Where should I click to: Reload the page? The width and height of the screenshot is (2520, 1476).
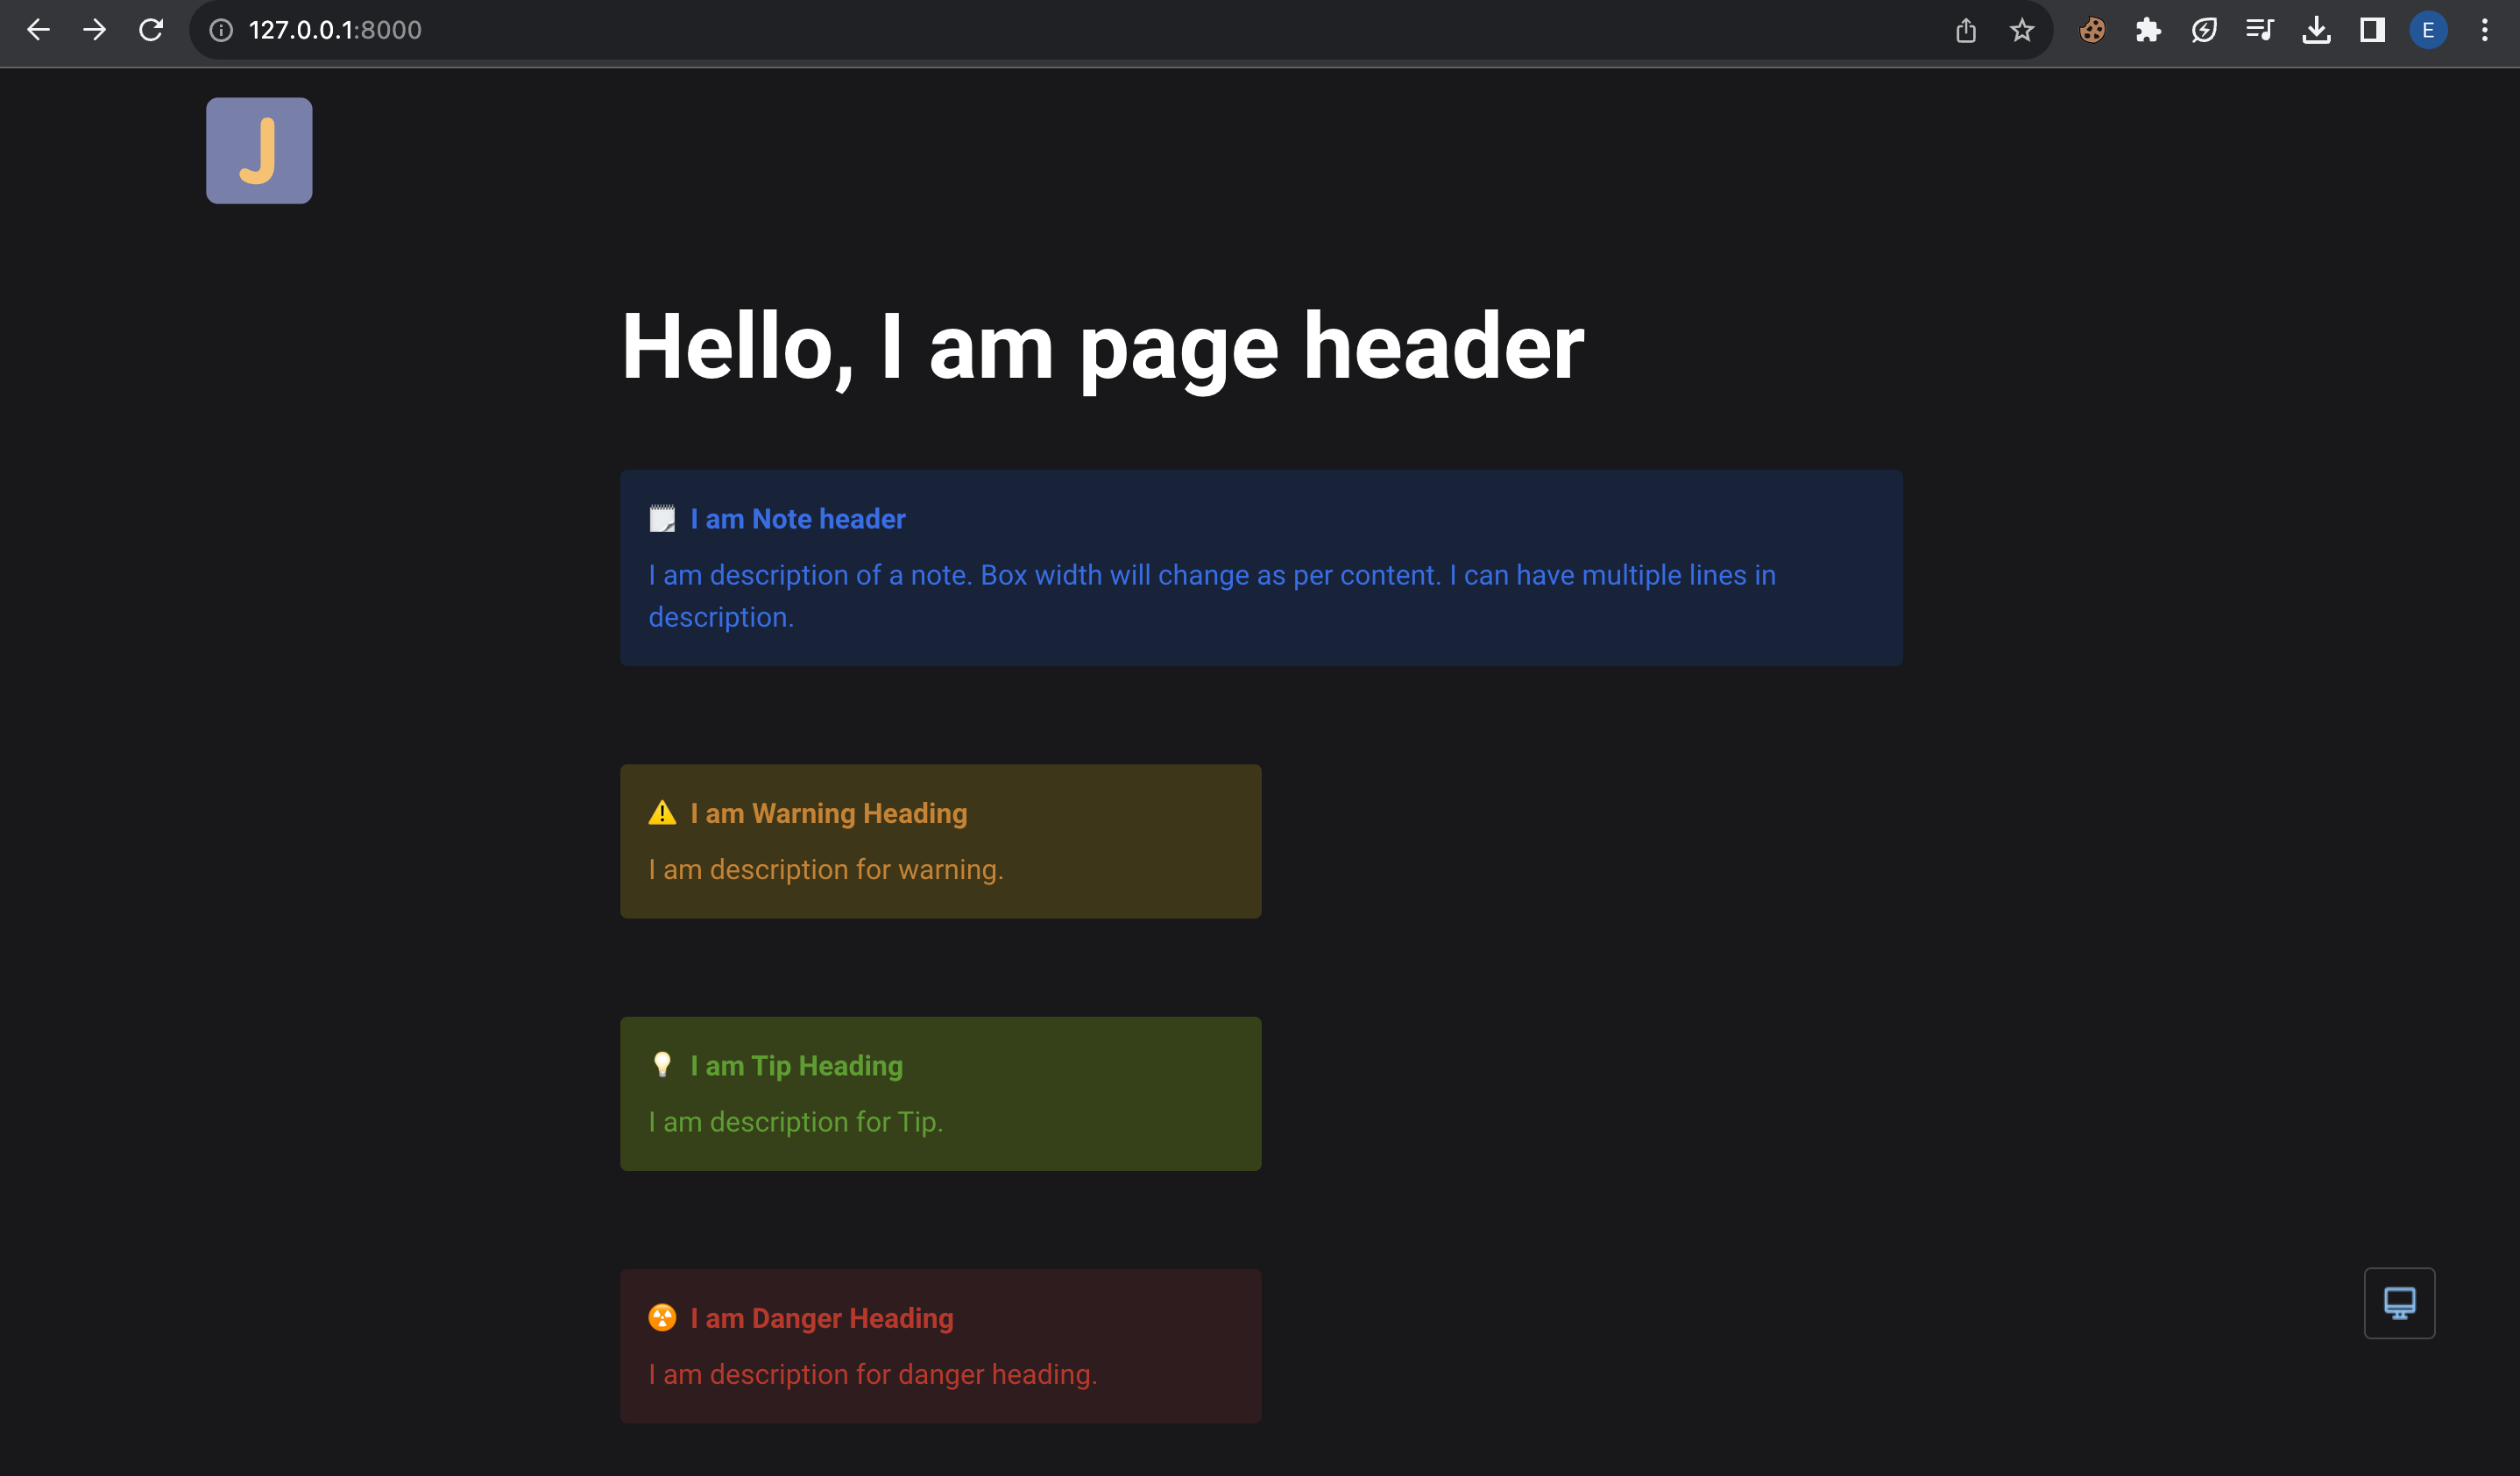pos(151,30)
